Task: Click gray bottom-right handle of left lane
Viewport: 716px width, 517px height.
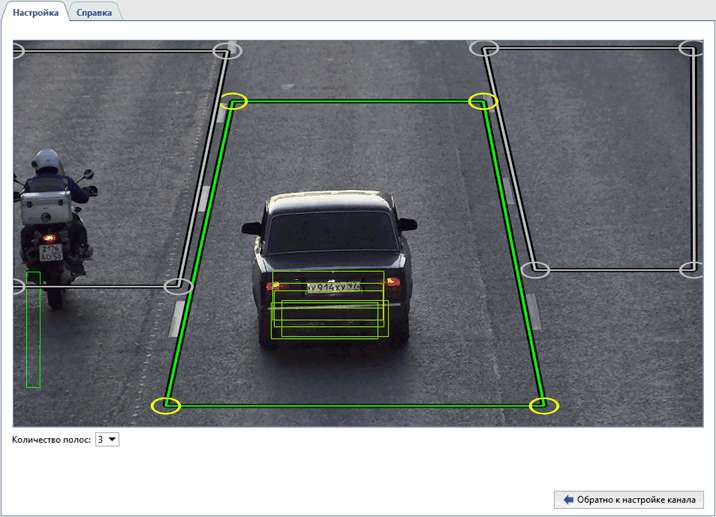Action: point(178,287)
